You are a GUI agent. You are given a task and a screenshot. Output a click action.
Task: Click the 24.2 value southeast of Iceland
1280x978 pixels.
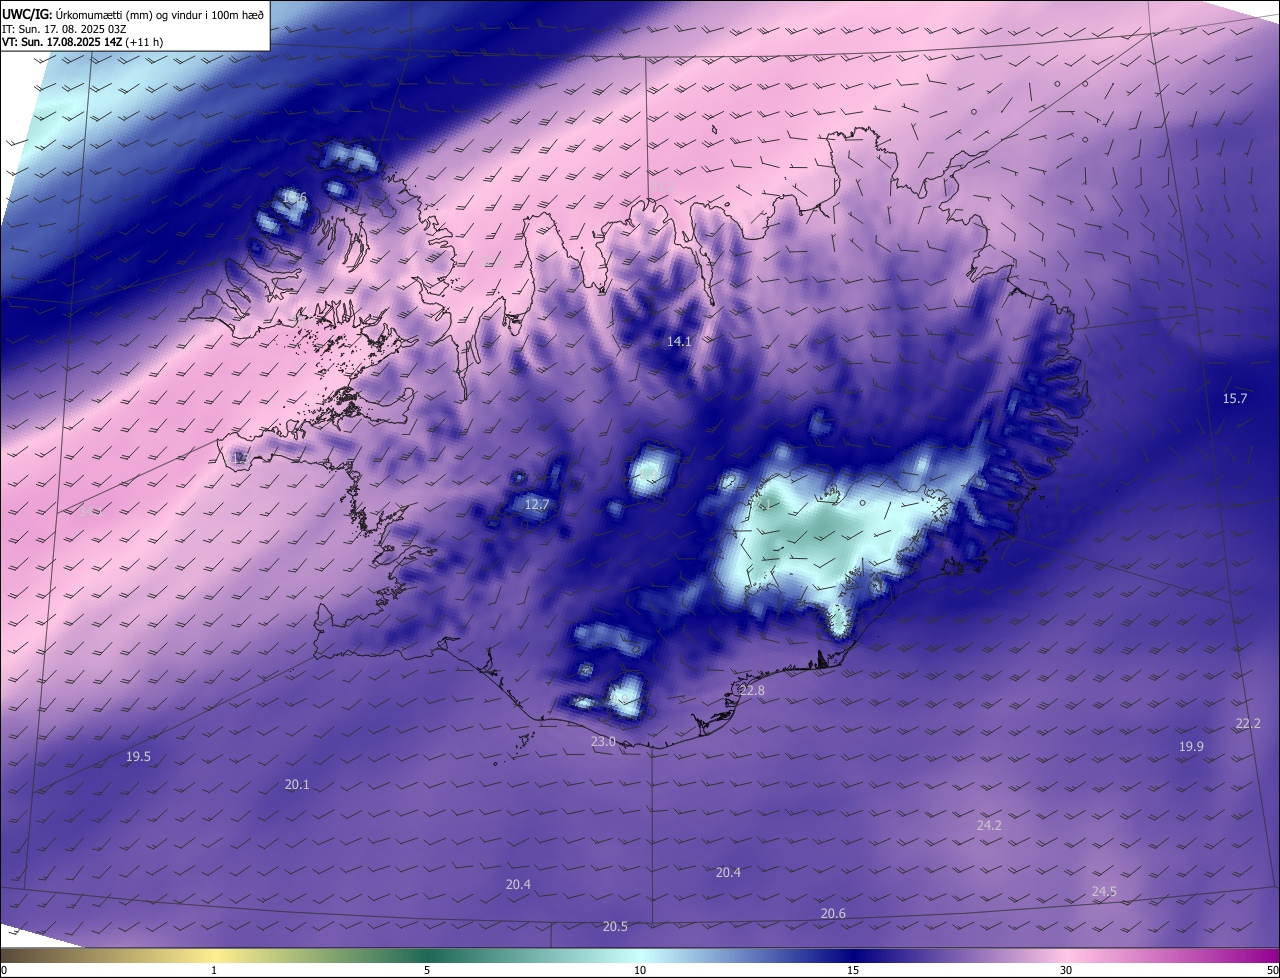pos(989,826)
